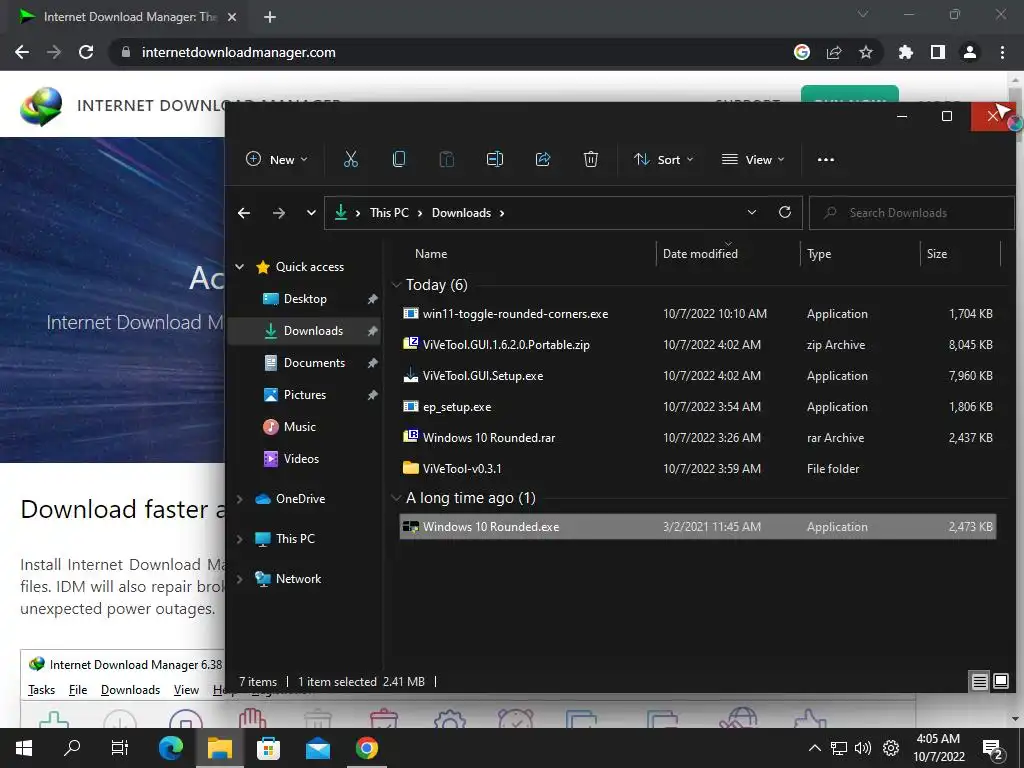Collapse the Quick access tree node
Viewport: 1024px width, 768px height.
[240, 266]
